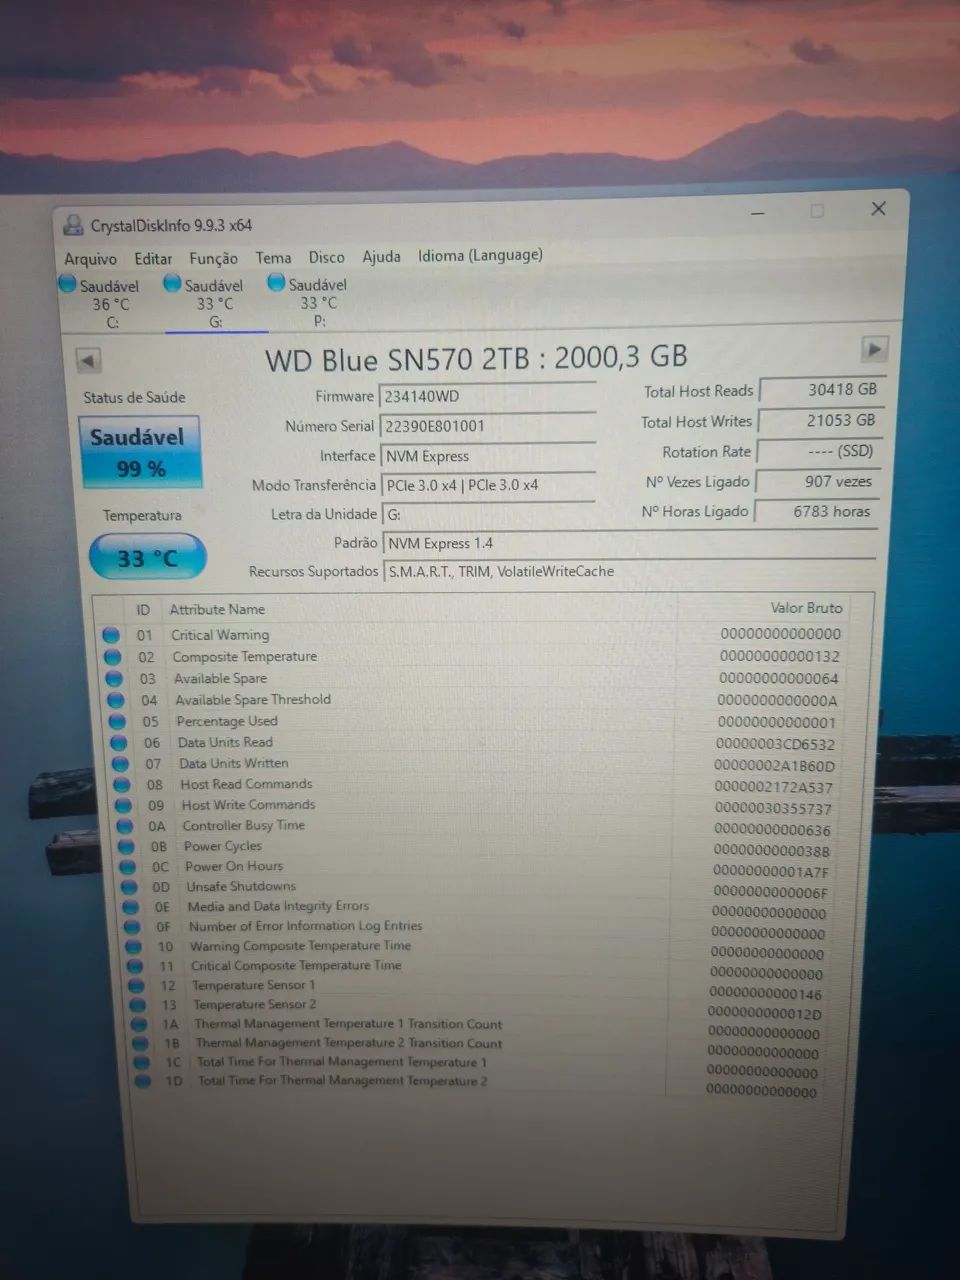
Task: Click status icon of Error Information Log Entries
Action: pos(133,927)
